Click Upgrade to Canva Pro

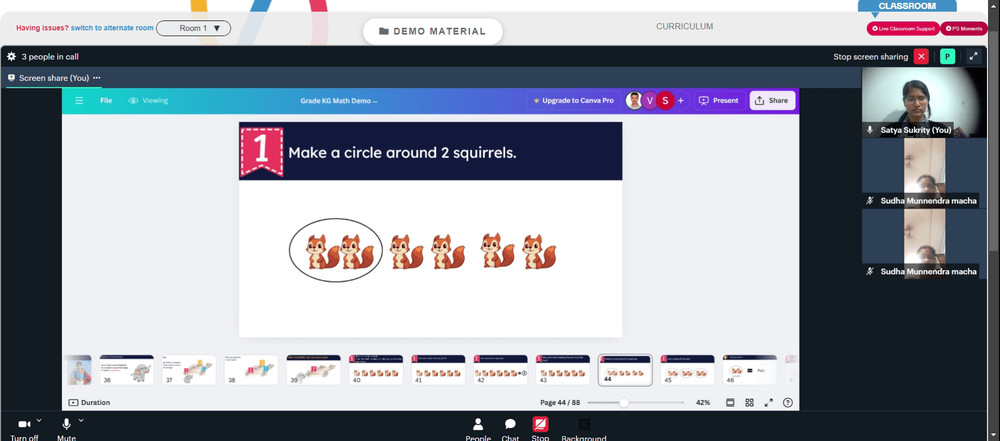pyautogui.click(x=573, y=101)
